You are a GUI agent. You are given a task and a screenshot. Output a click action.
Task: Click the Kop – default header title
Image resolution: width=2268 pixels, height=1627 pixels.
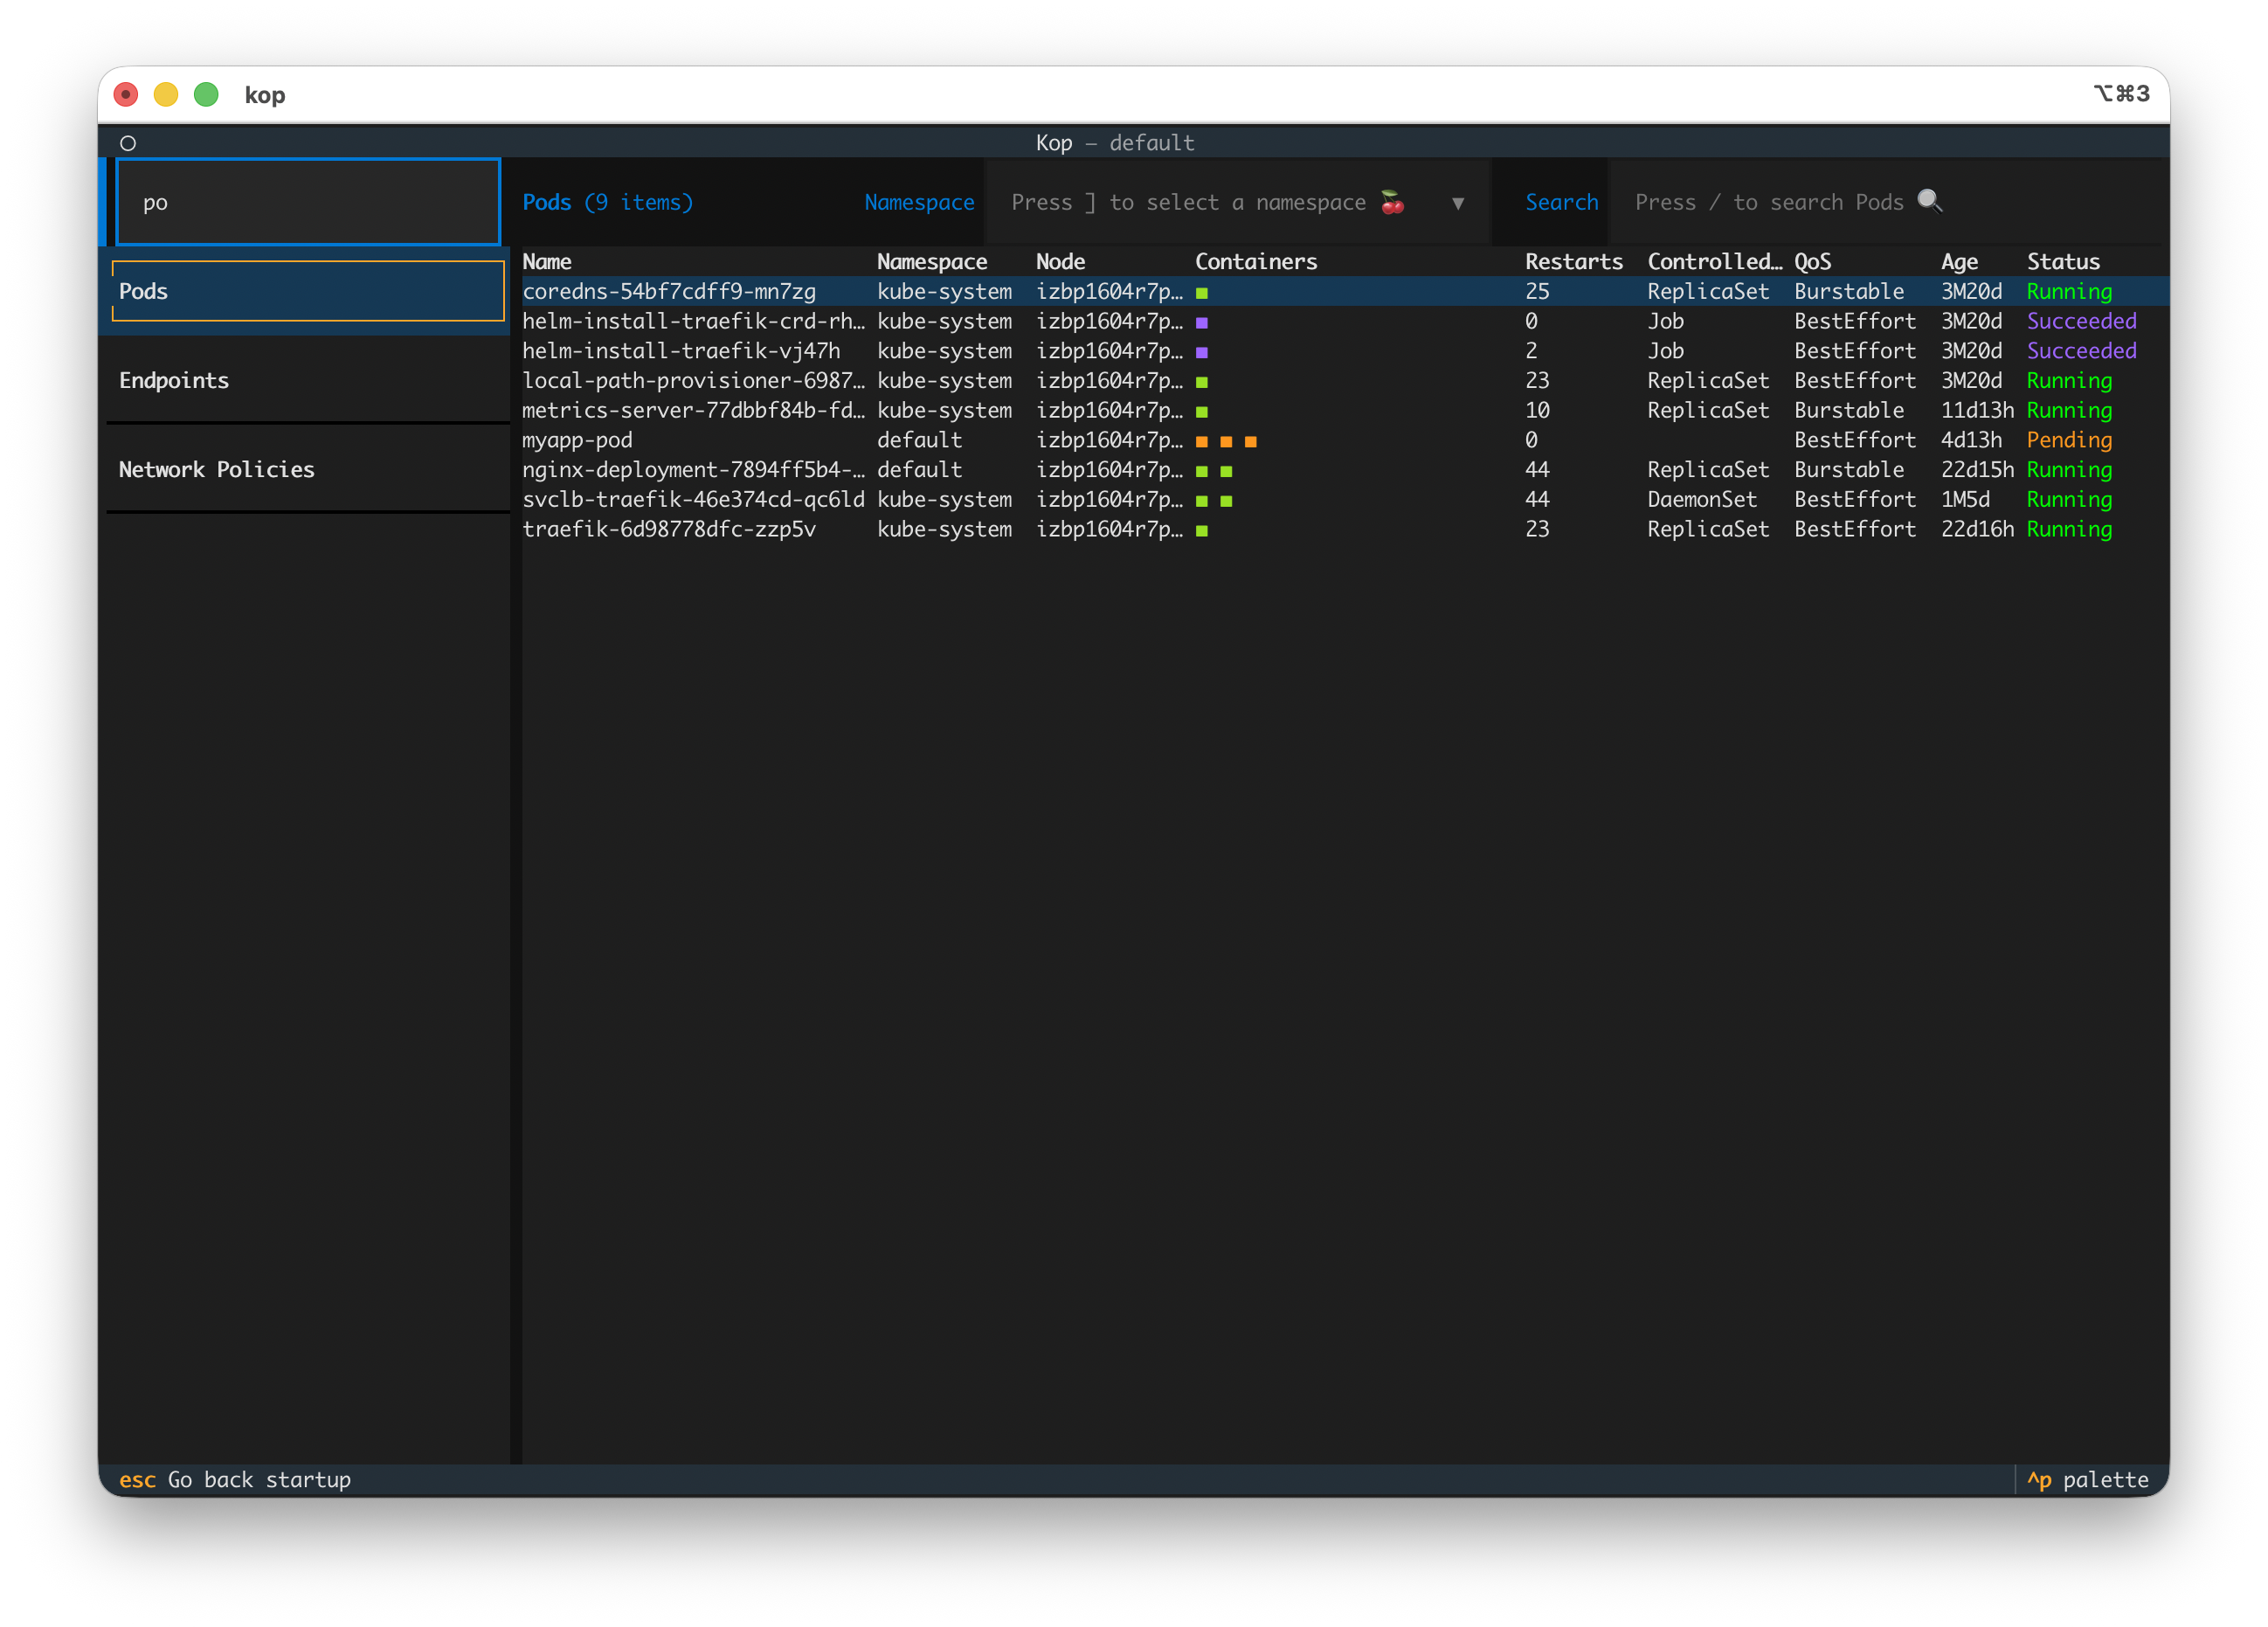(x=1115, y=143)
